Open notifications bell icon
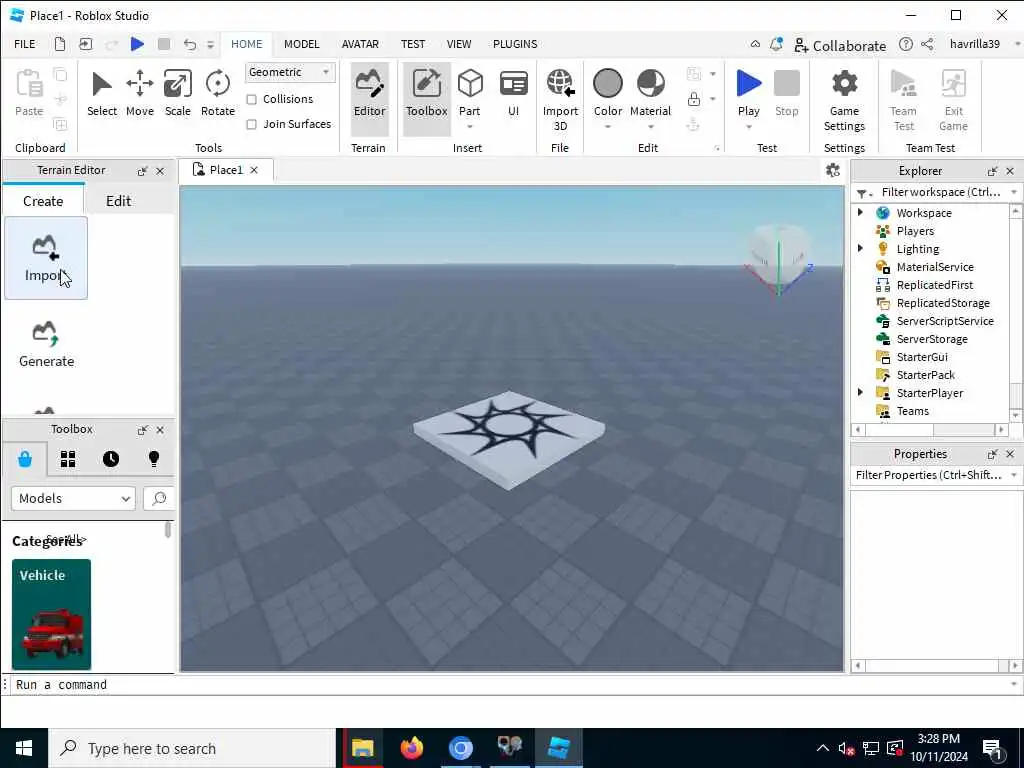Screen dimensions: 1024x768 [x=776, y=44]
